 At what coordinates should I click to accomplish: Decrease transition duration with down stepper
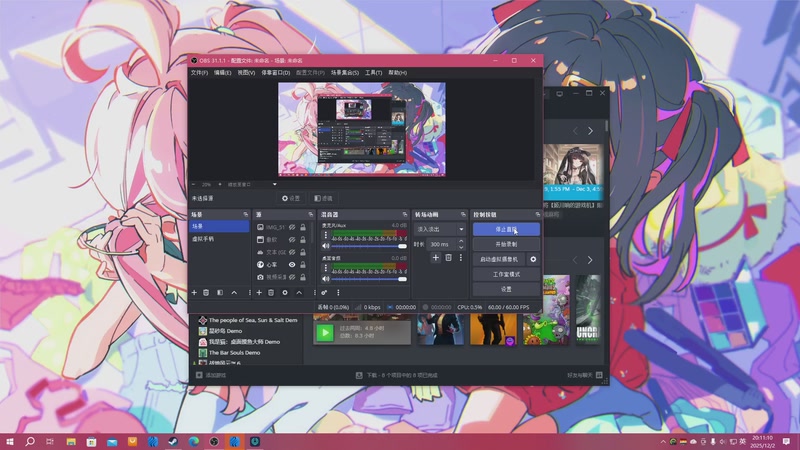click(x=461, y=247)
